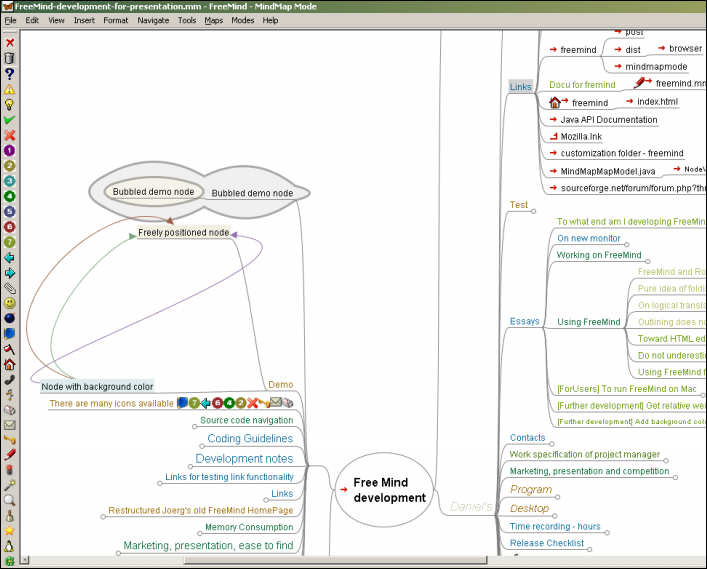
Task: Unfold Time recording - hours node circle
Action: pos(607,533)
